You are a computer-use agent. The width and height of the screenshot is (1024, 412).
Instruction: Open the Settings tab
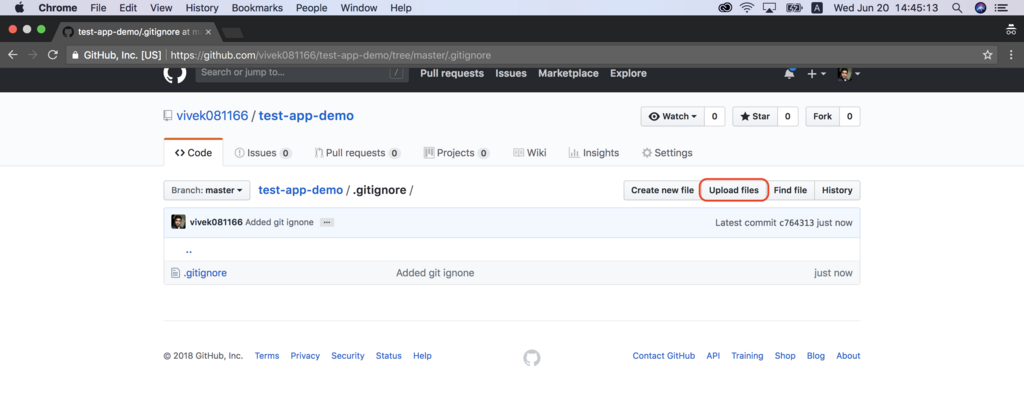pos(667,153)
